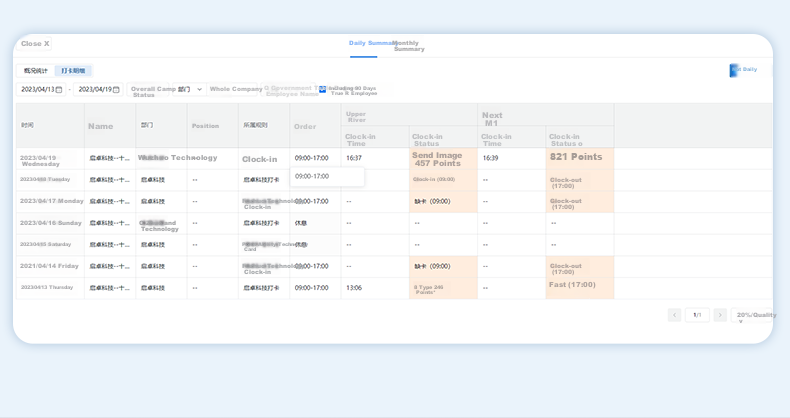Click the 1/1 page number box

(x=697, y=315)
